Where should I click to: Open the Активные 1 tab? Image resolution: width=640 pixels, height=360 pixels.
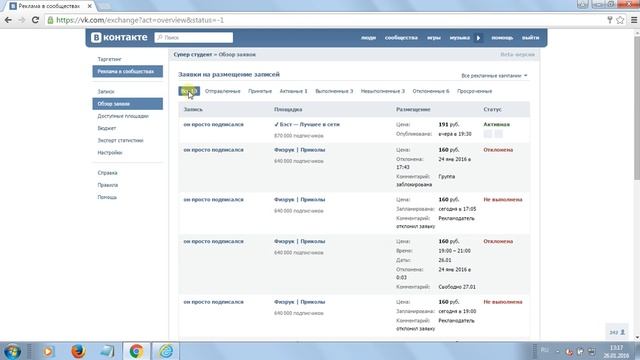click(293, 91)
